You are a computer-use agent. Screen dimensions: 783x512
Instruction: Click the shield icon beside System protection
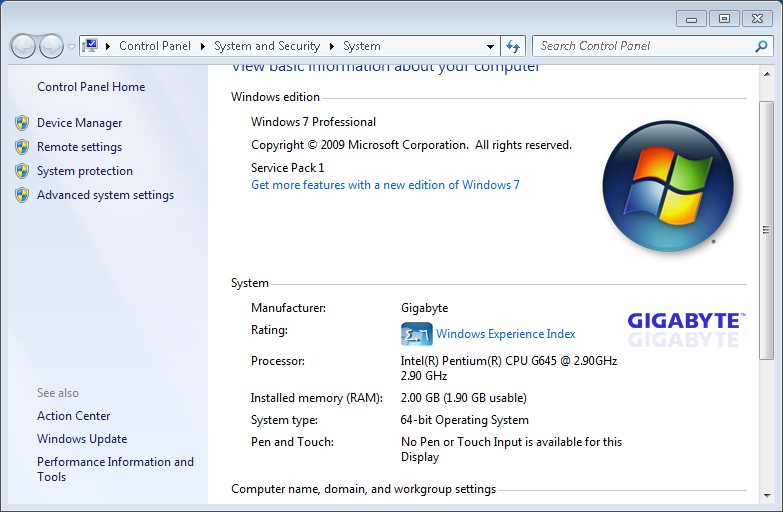tap(22, 171)
